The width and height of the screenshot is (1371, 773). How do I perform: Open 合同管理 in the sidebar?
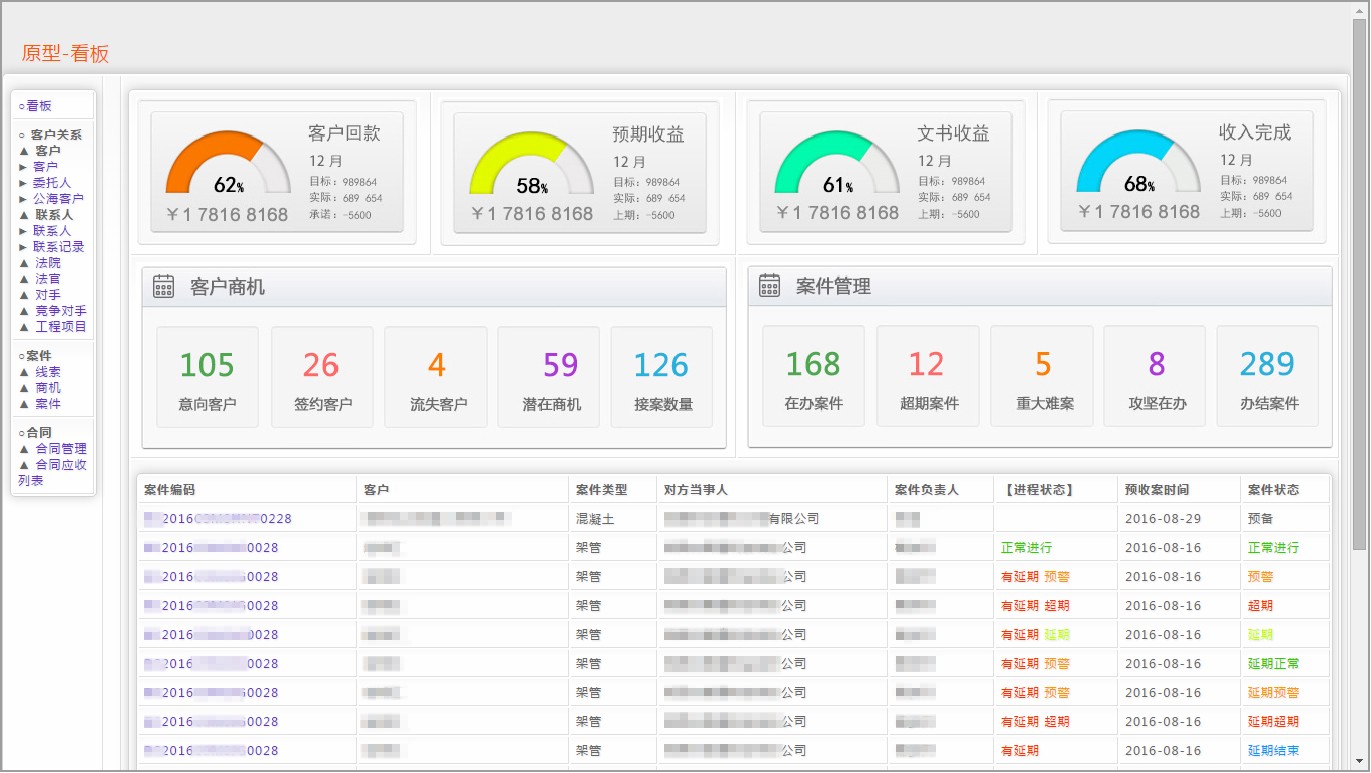click(61, 449)
